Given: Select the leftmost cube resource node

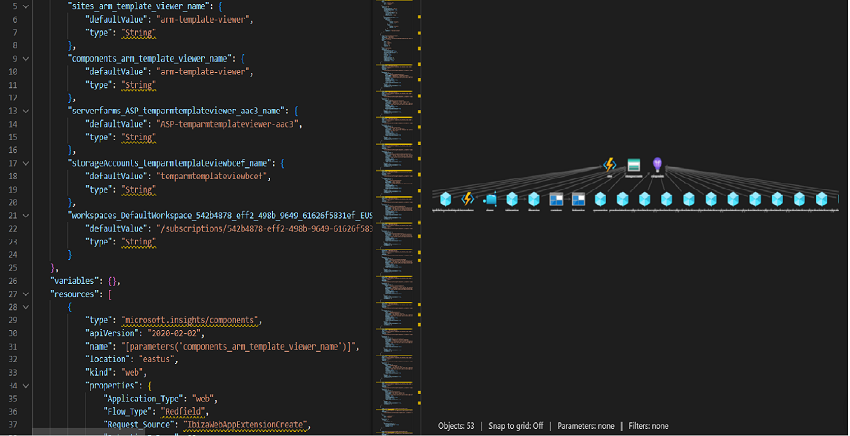Looking at the screenshot, I should point(445,199).
